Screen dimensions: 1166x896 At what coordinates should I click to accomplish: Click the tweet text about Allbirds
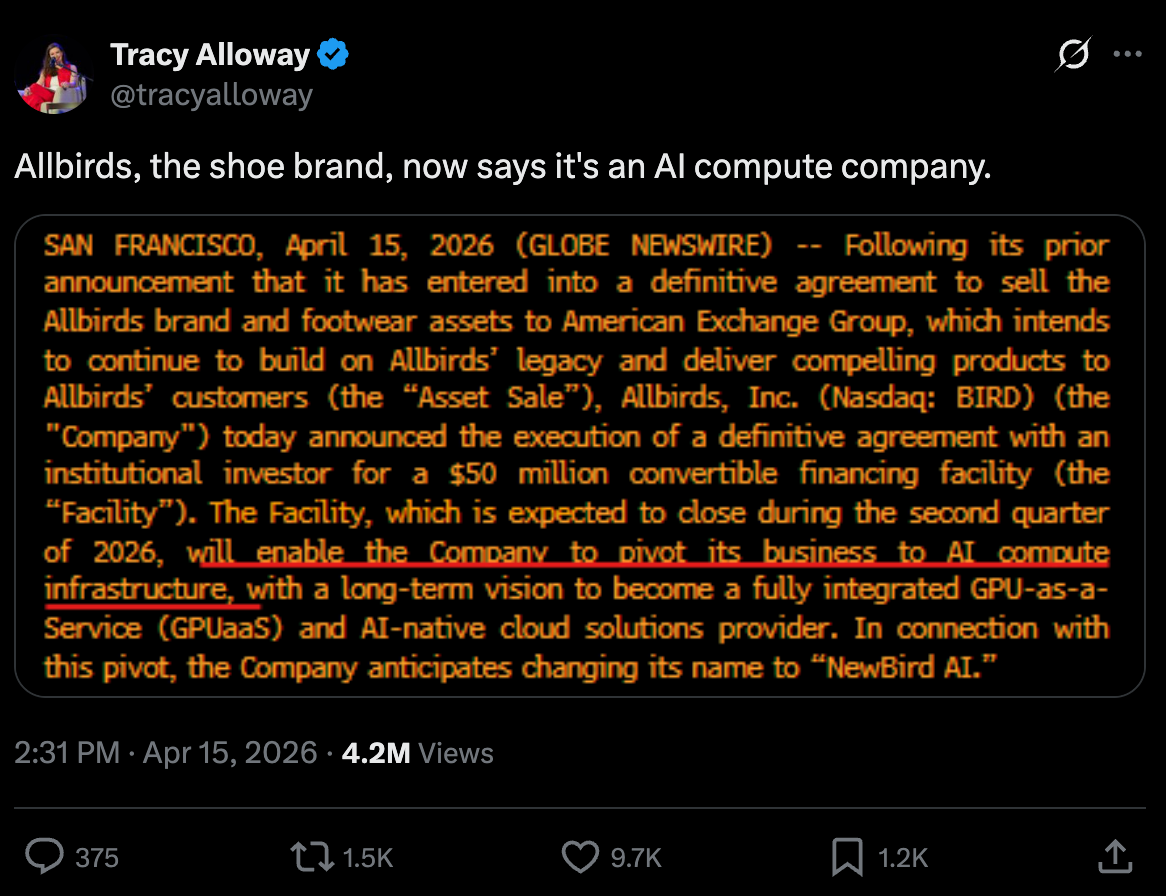tap(502, 166)
